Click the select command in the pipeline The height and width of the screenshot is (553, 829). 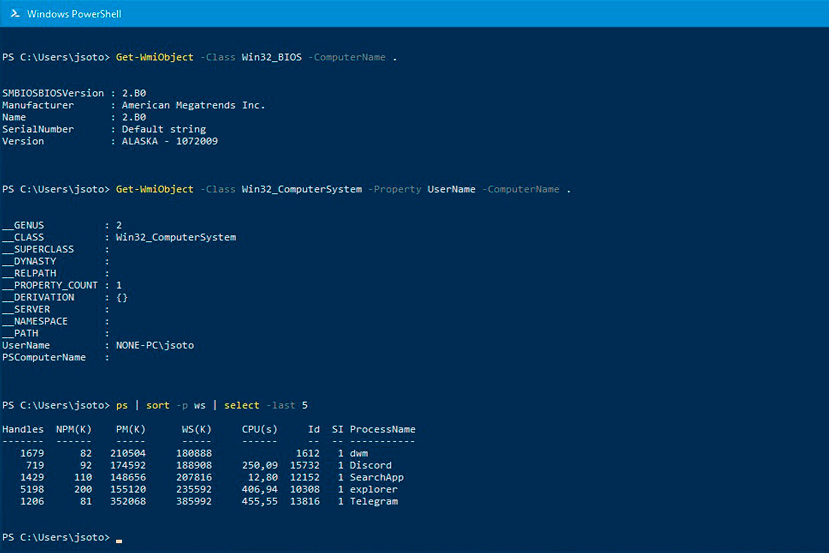(242, 405)
